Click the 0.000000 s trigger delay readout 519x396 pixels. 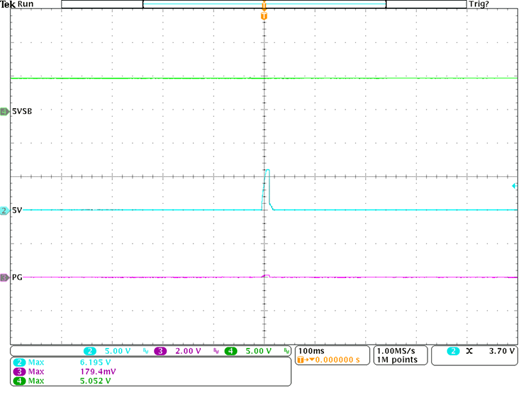337,360
